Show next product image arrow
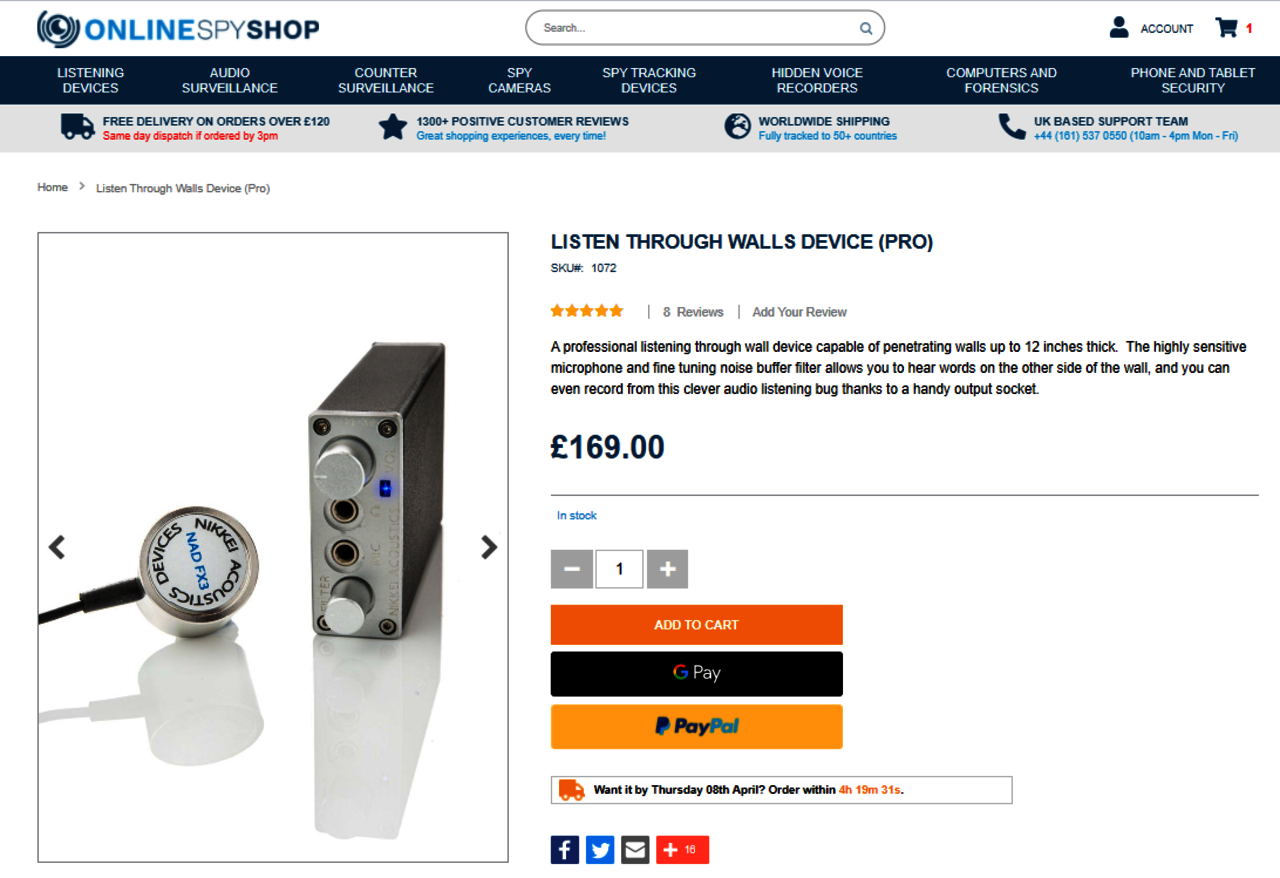Image resolution: width=1280 pixels, height=878 pixels. coord(489,547)
